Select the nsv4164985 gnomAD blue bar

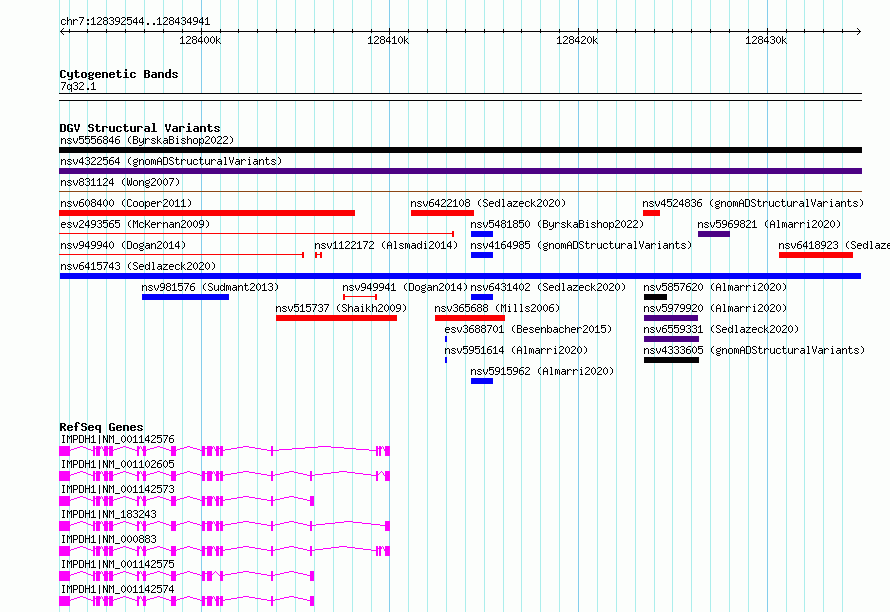click(x=482, y=255)
